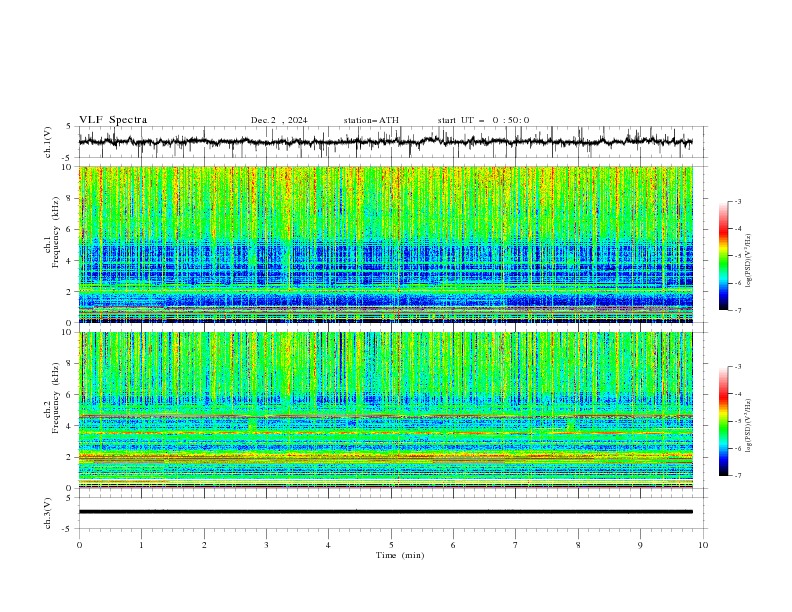Click the time axis tick label '7'
The width and height of the screenshot is (792, 612).
(x=516, y=545)
